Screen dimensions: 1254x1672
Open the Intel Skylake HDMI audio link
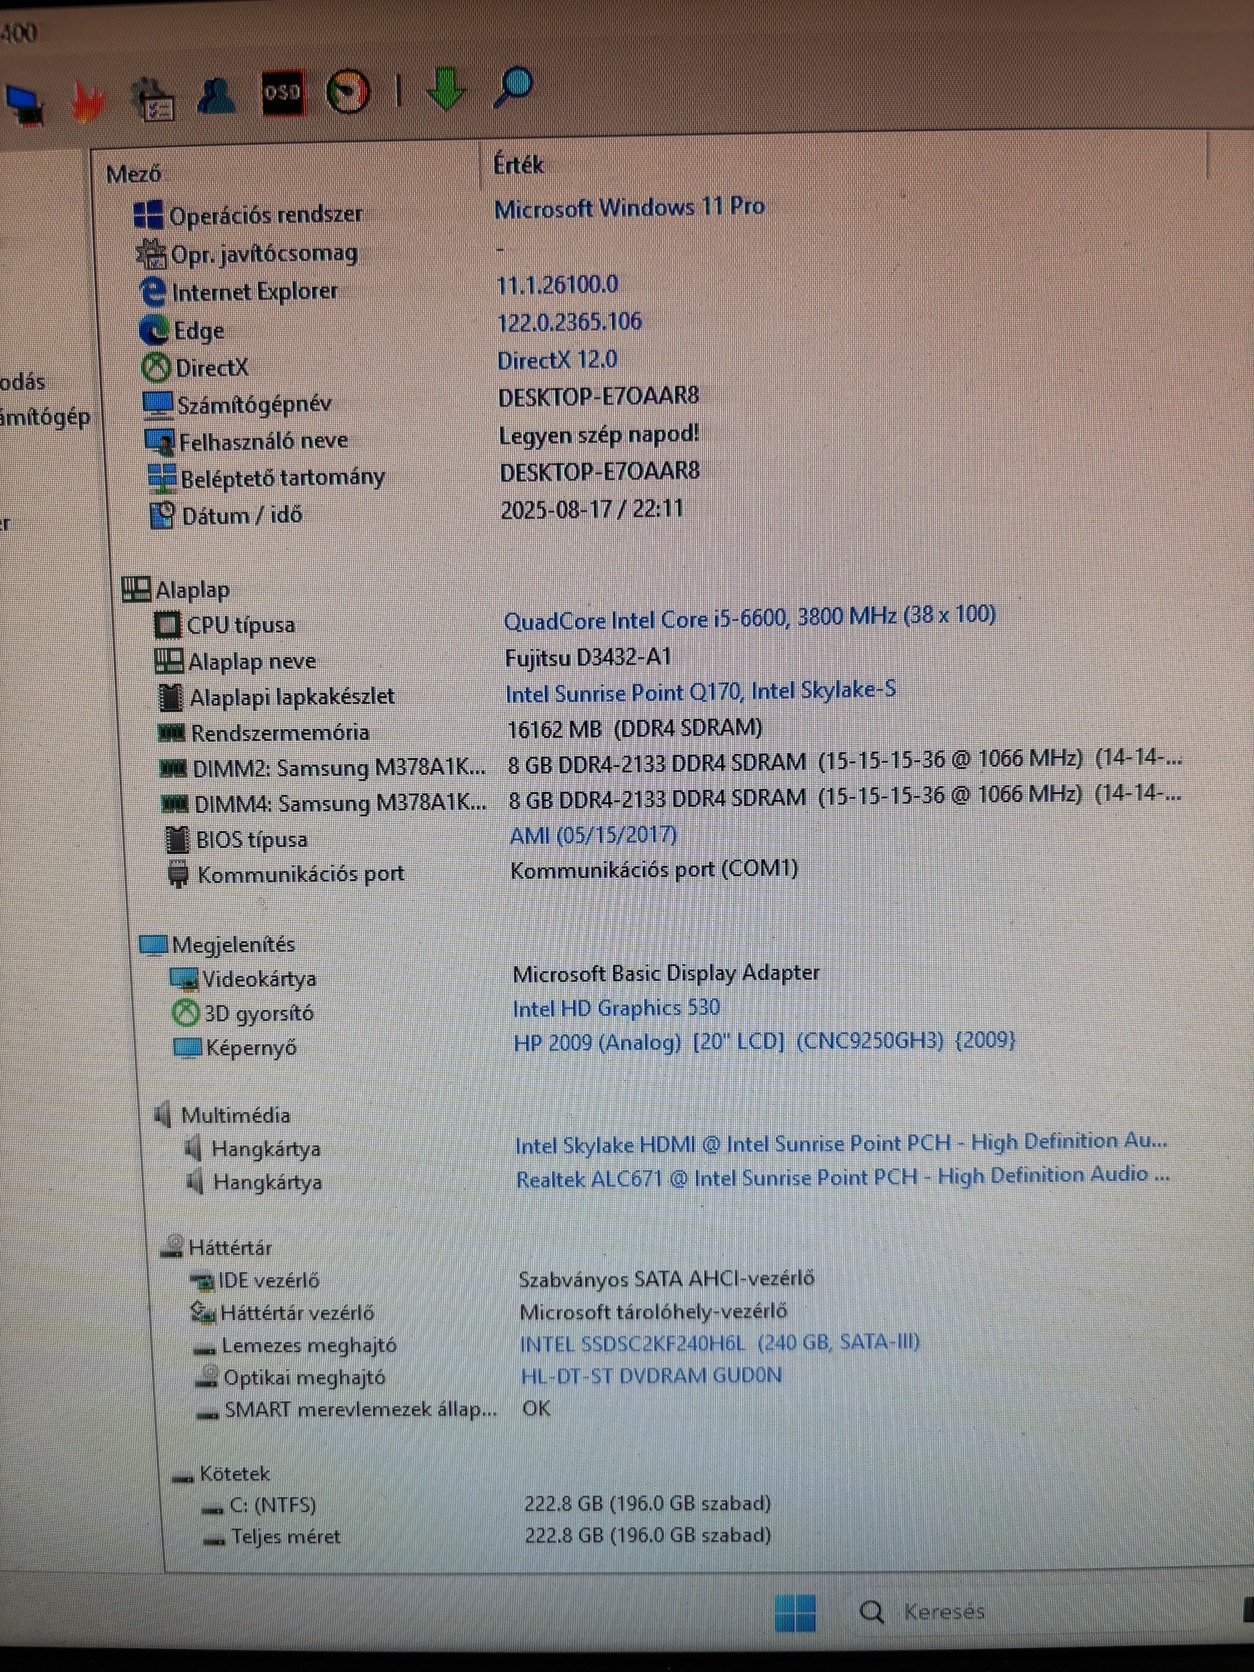[841, 1143]
